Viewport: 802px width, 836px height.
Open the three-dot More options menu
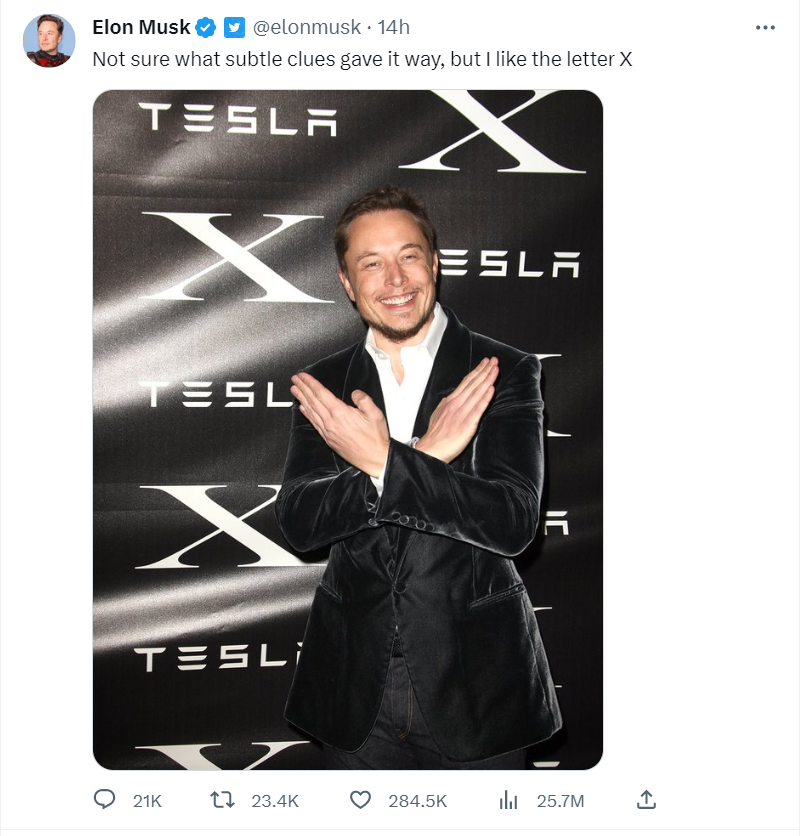[x=765, y=28]
